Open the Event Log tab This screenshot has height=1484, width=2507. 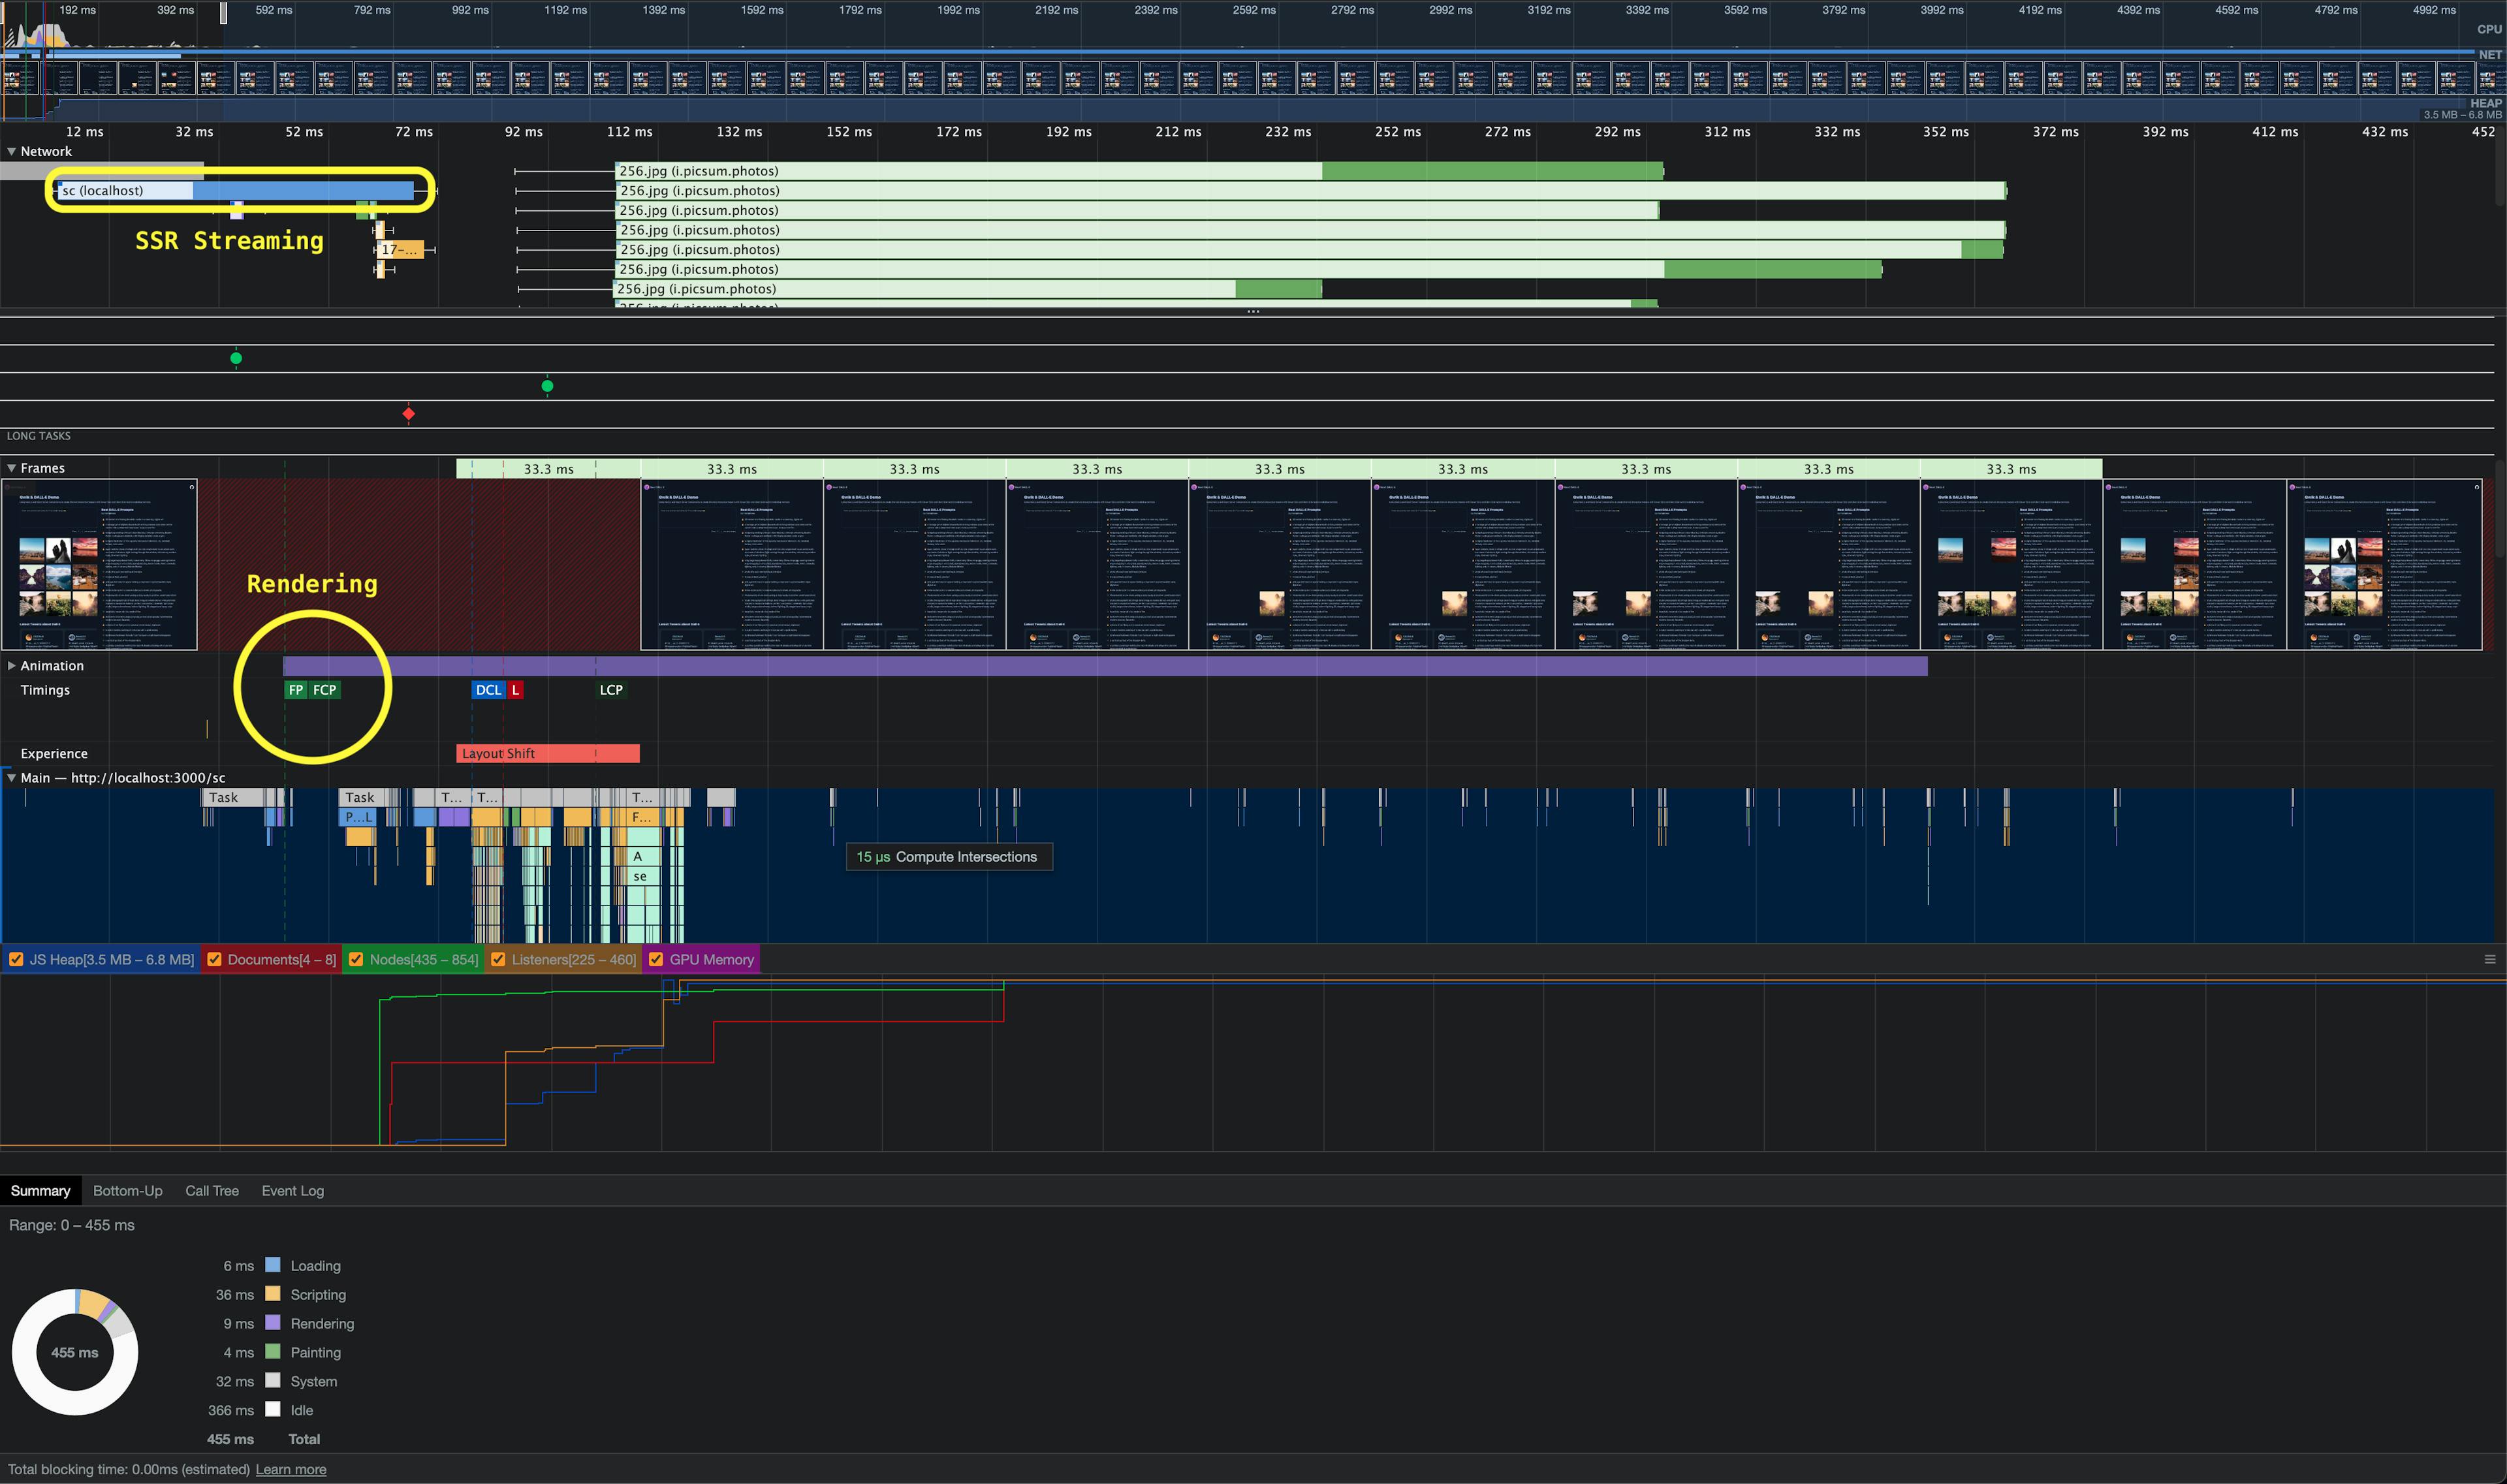point(293,1190)
